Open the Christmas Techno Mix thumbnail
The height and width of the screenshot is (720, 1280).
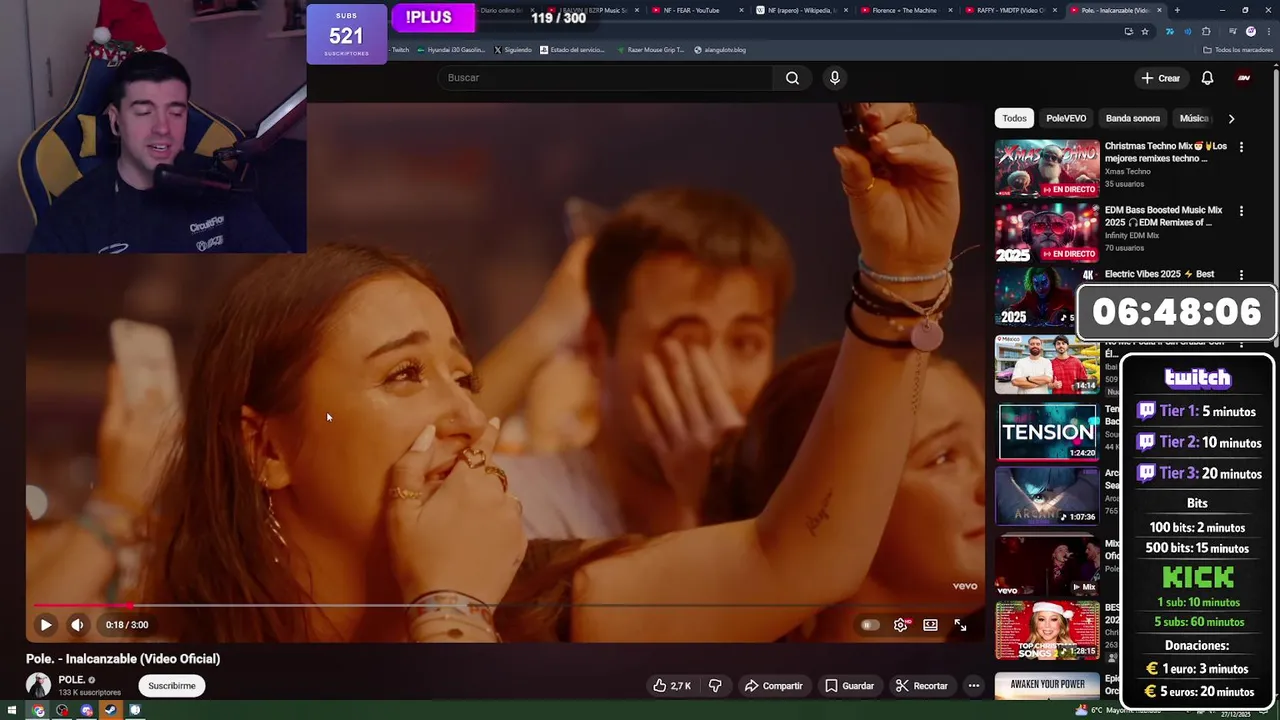[x=1047, y=168]
